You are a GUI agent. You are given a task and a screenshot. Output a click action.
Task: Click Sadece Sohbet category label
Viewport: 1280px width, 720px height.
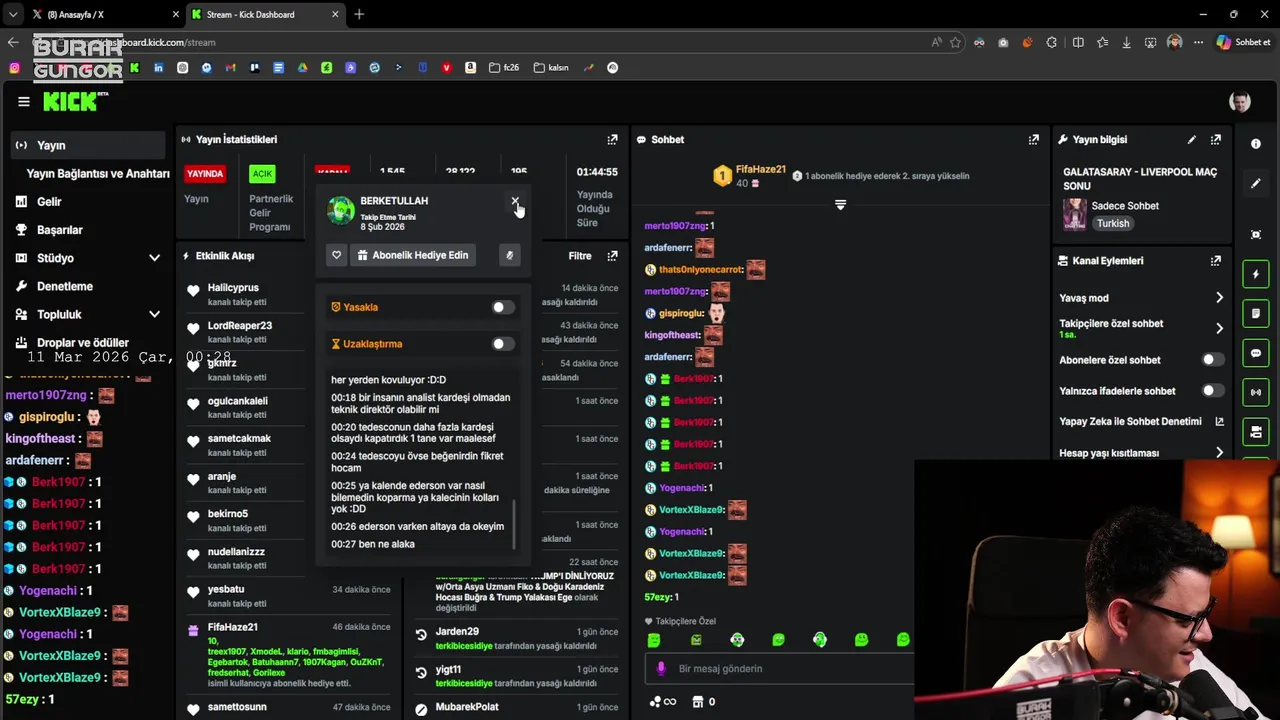(1125, 206)
